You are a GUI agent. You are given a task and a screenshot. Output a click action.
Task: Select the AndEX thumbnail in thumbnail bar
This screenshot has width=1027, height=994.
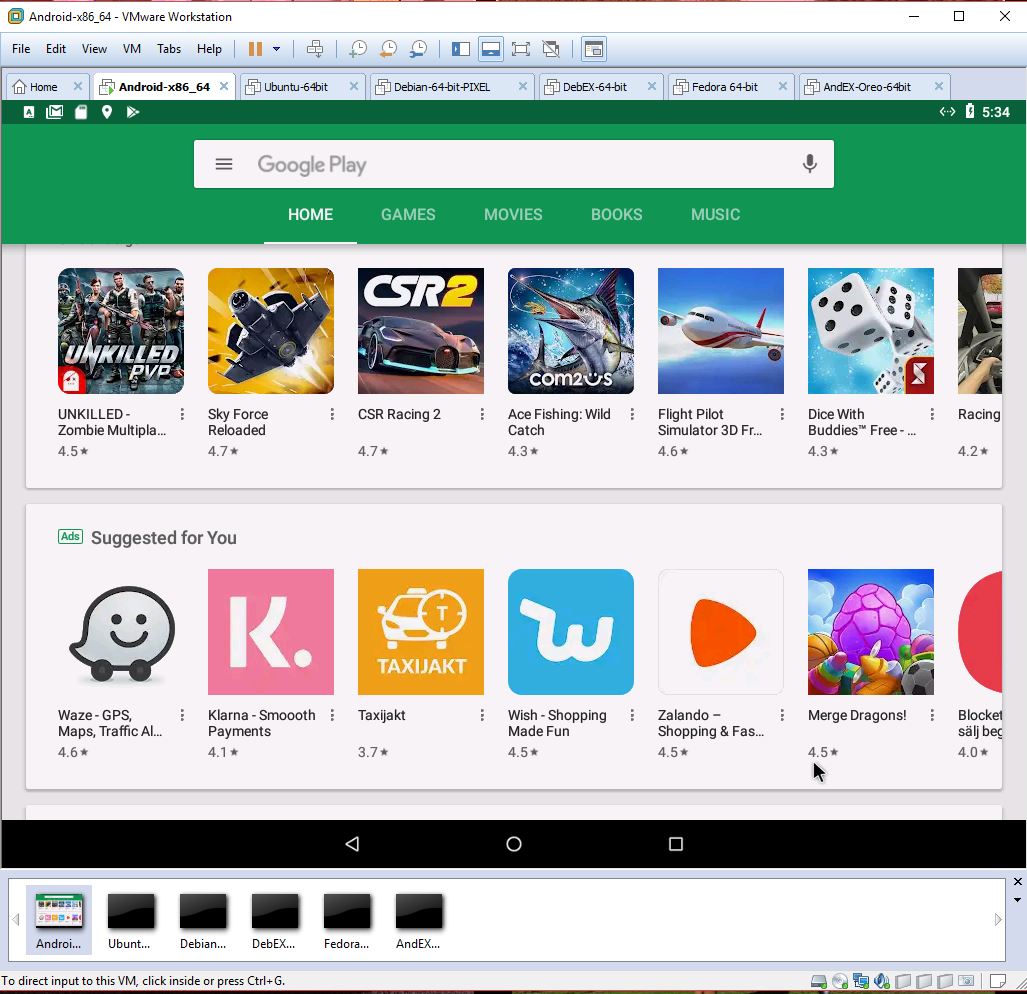coord(419,921)
